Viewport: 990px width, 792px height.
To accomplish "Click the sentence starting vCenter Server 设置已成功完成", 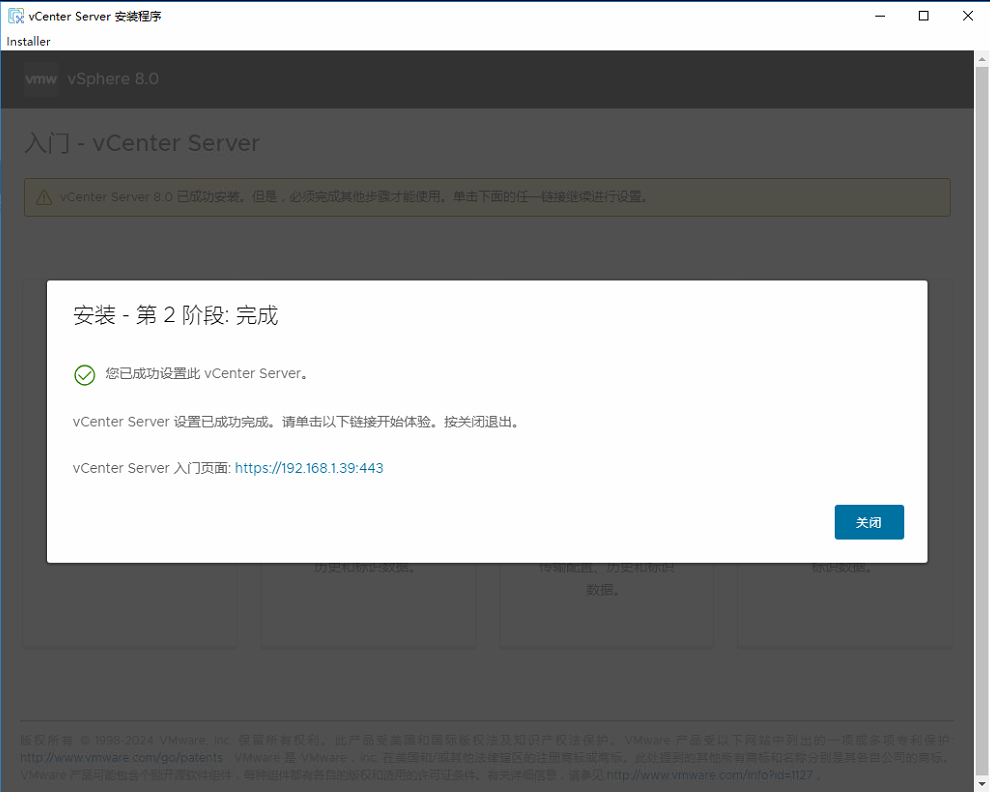I will pyautogui.click(x=297, y=422).
